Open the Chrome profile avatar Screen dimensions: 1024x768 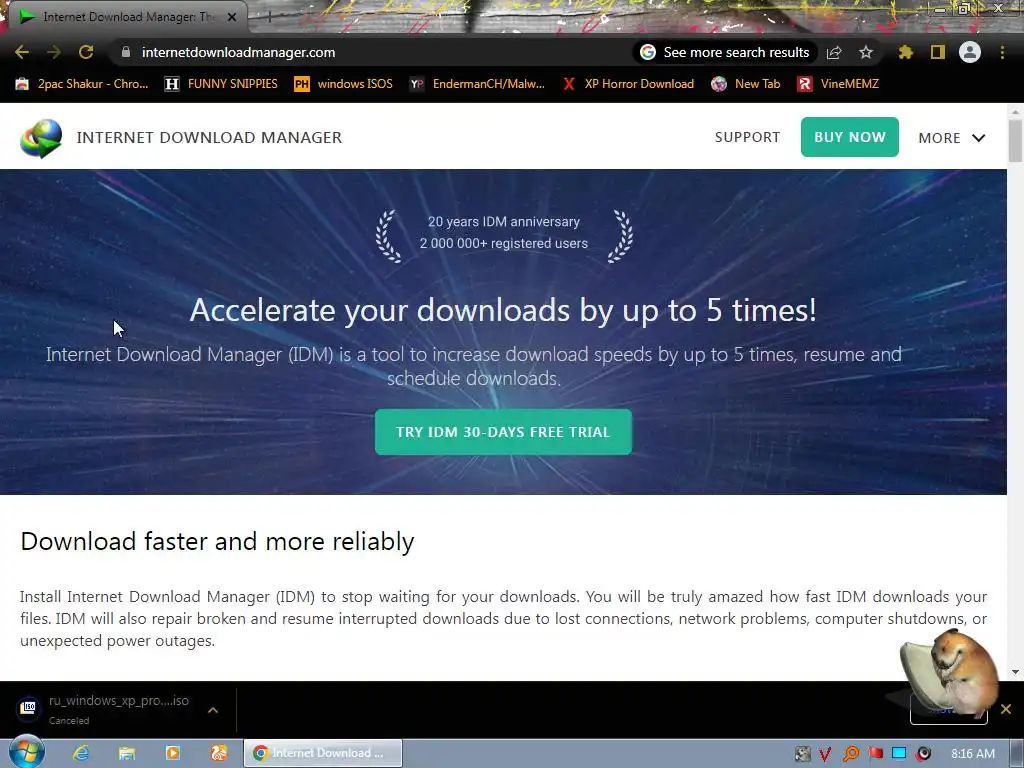(x=970, y=52)
